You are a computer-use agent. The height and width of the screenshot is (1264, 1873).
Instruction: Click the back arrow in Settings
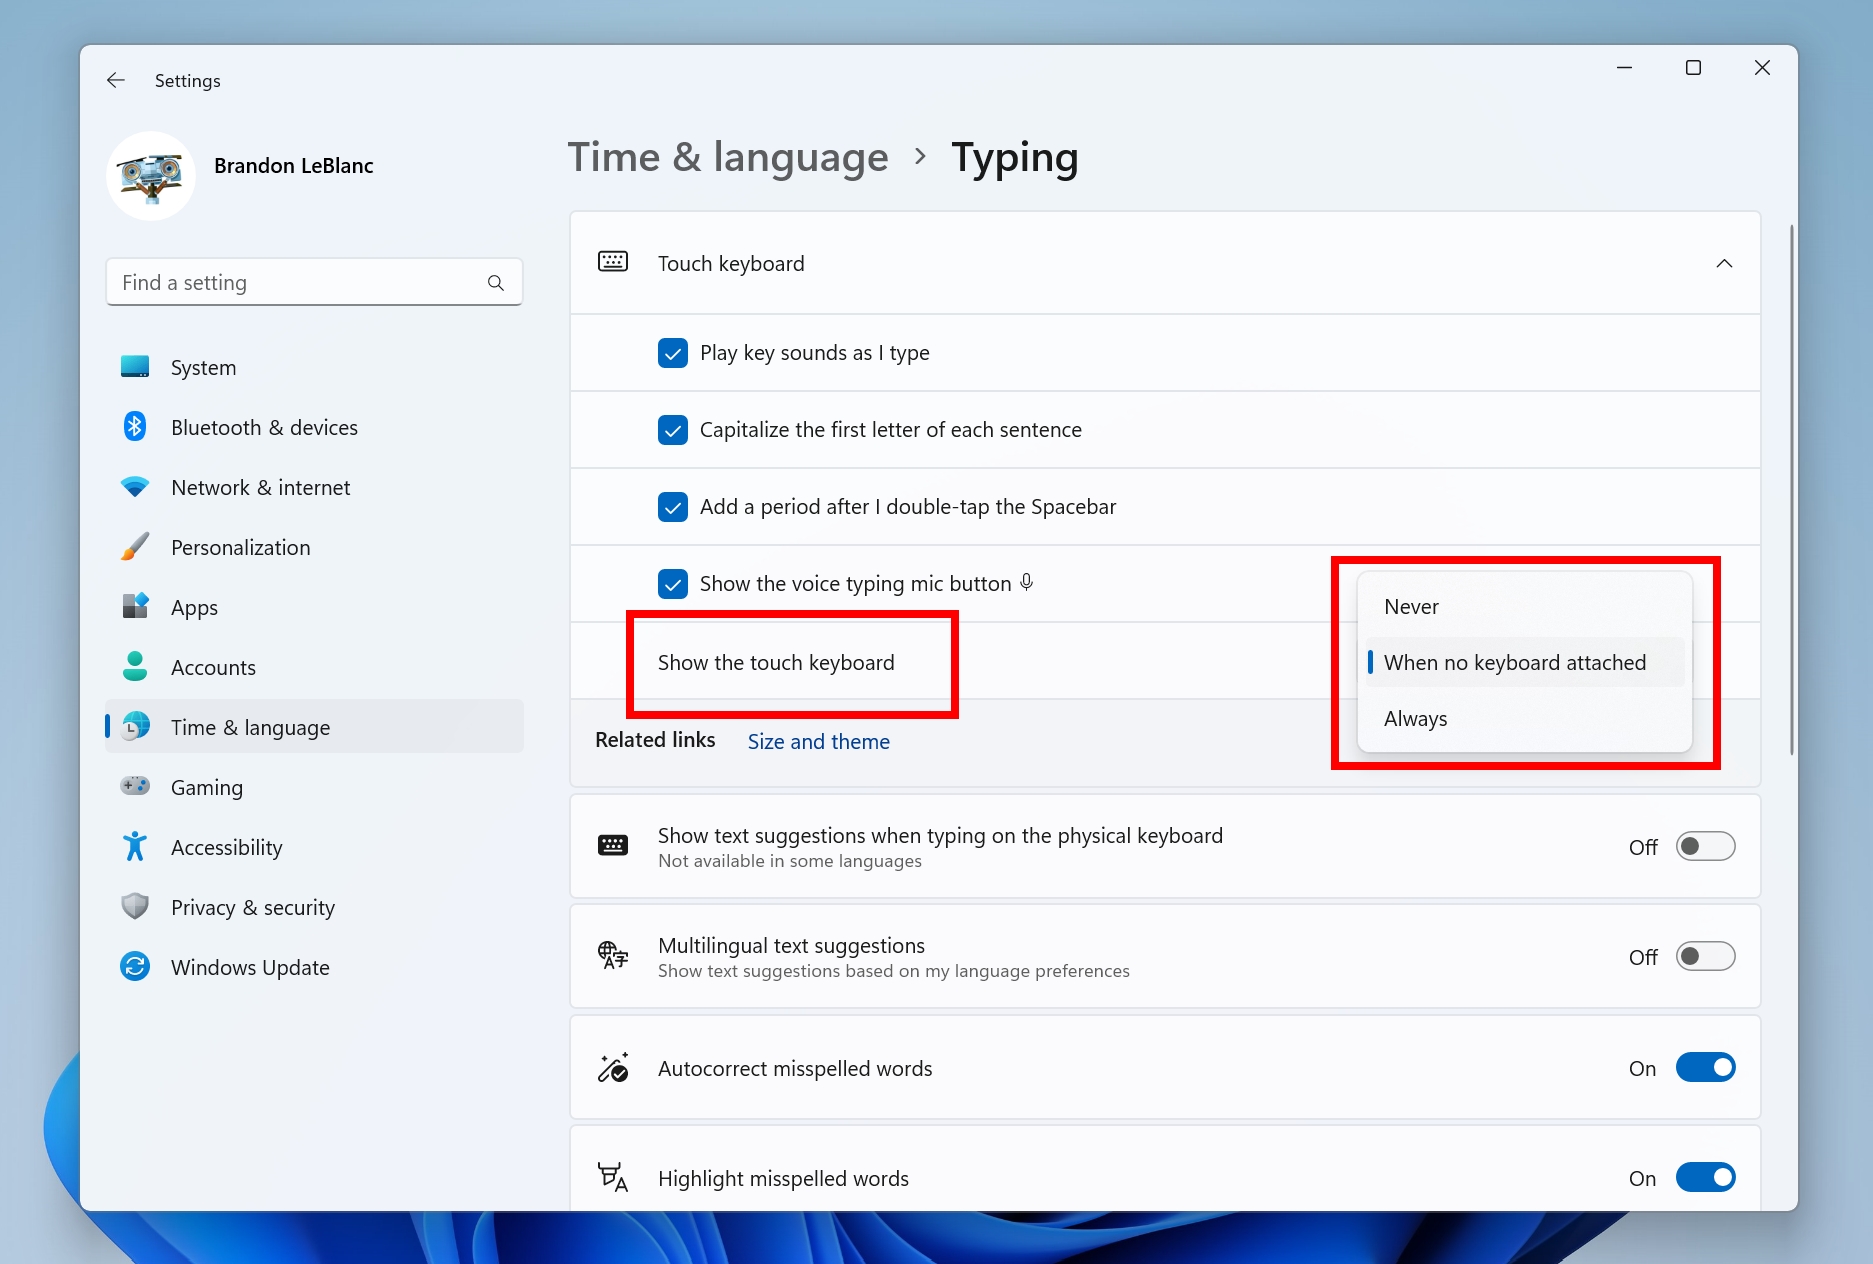(115, 80)
